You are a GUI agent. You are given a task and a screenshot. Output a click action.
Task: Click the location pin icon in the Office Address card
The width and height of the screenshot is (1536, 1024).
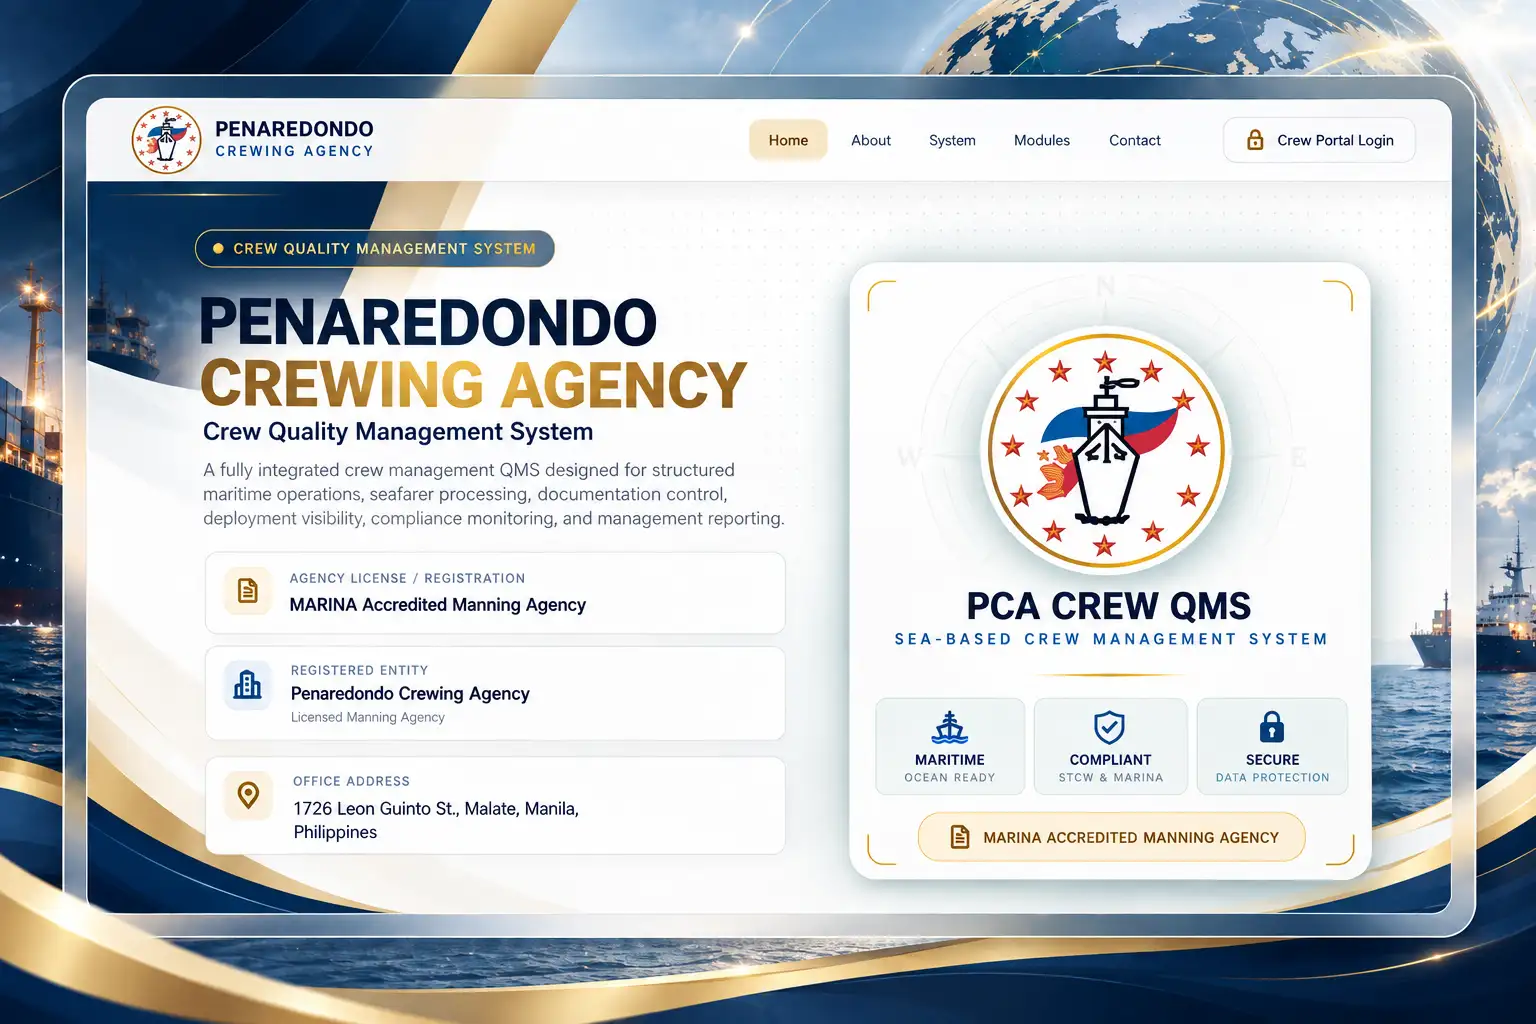(x=248, y=796)
